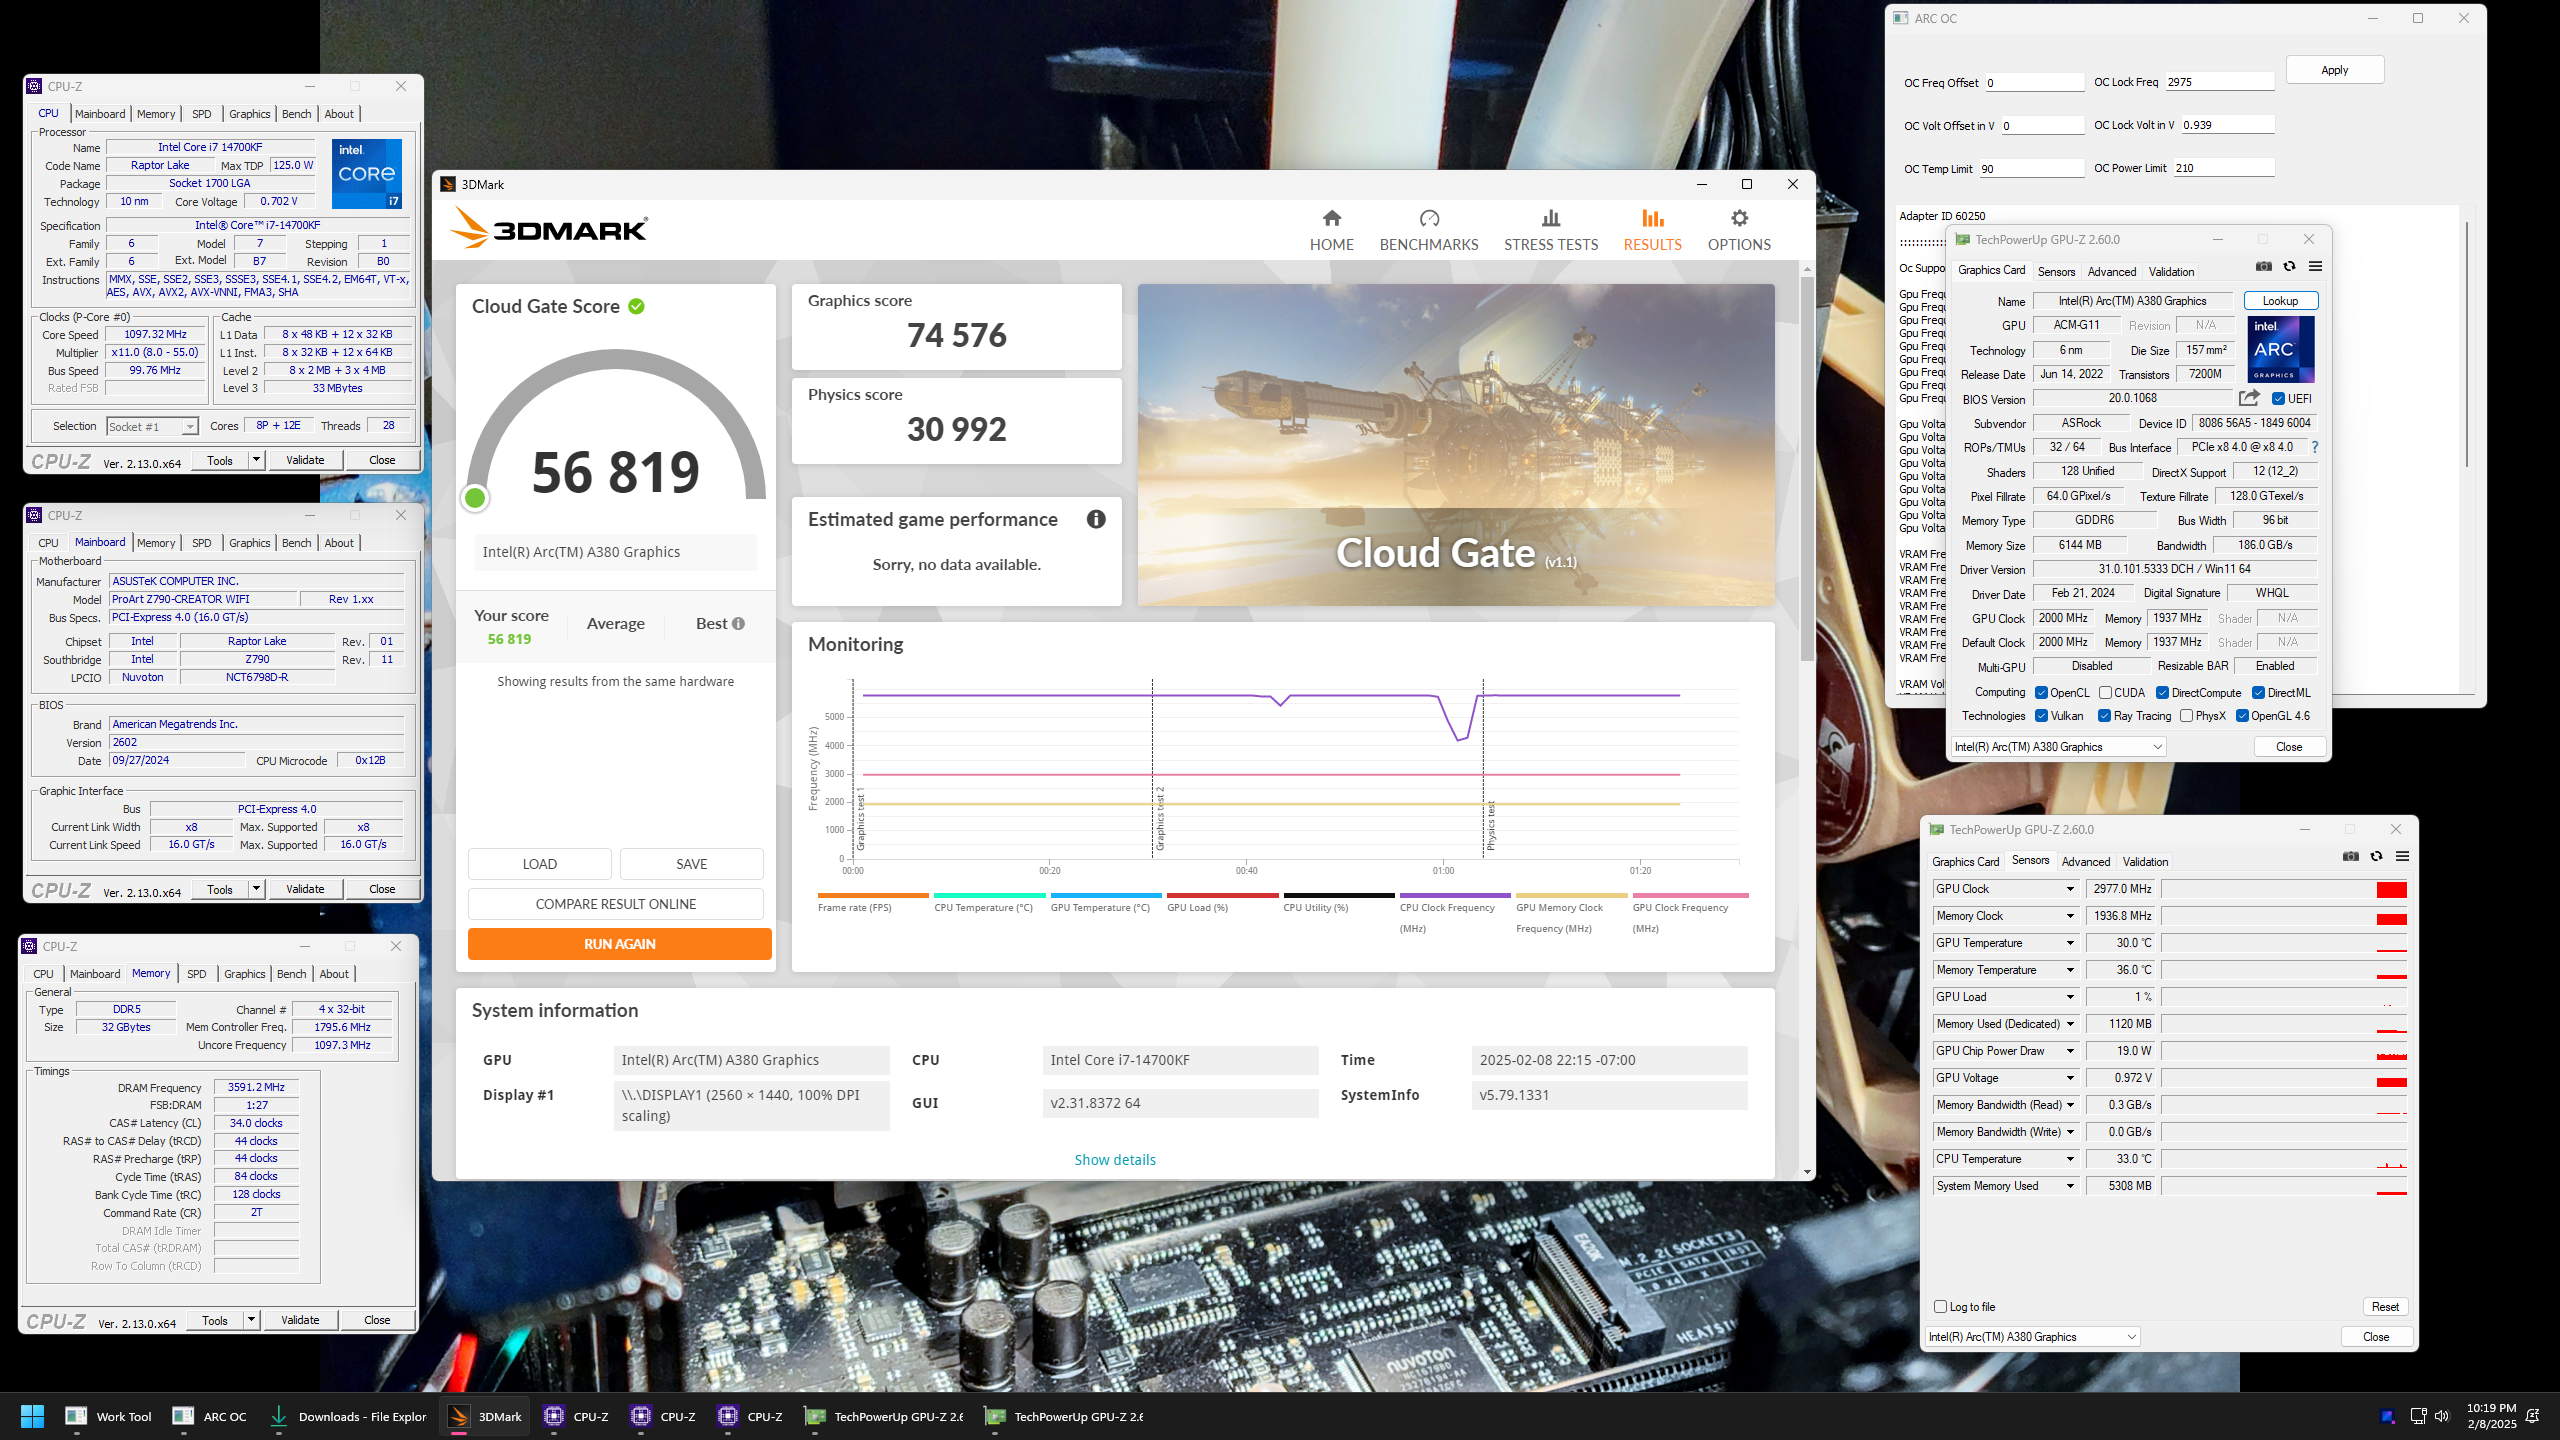The height and width of the screenshot is (1440, 2560).
Task: Click the Apply button in ARC OC
Action: point(2334,69)
